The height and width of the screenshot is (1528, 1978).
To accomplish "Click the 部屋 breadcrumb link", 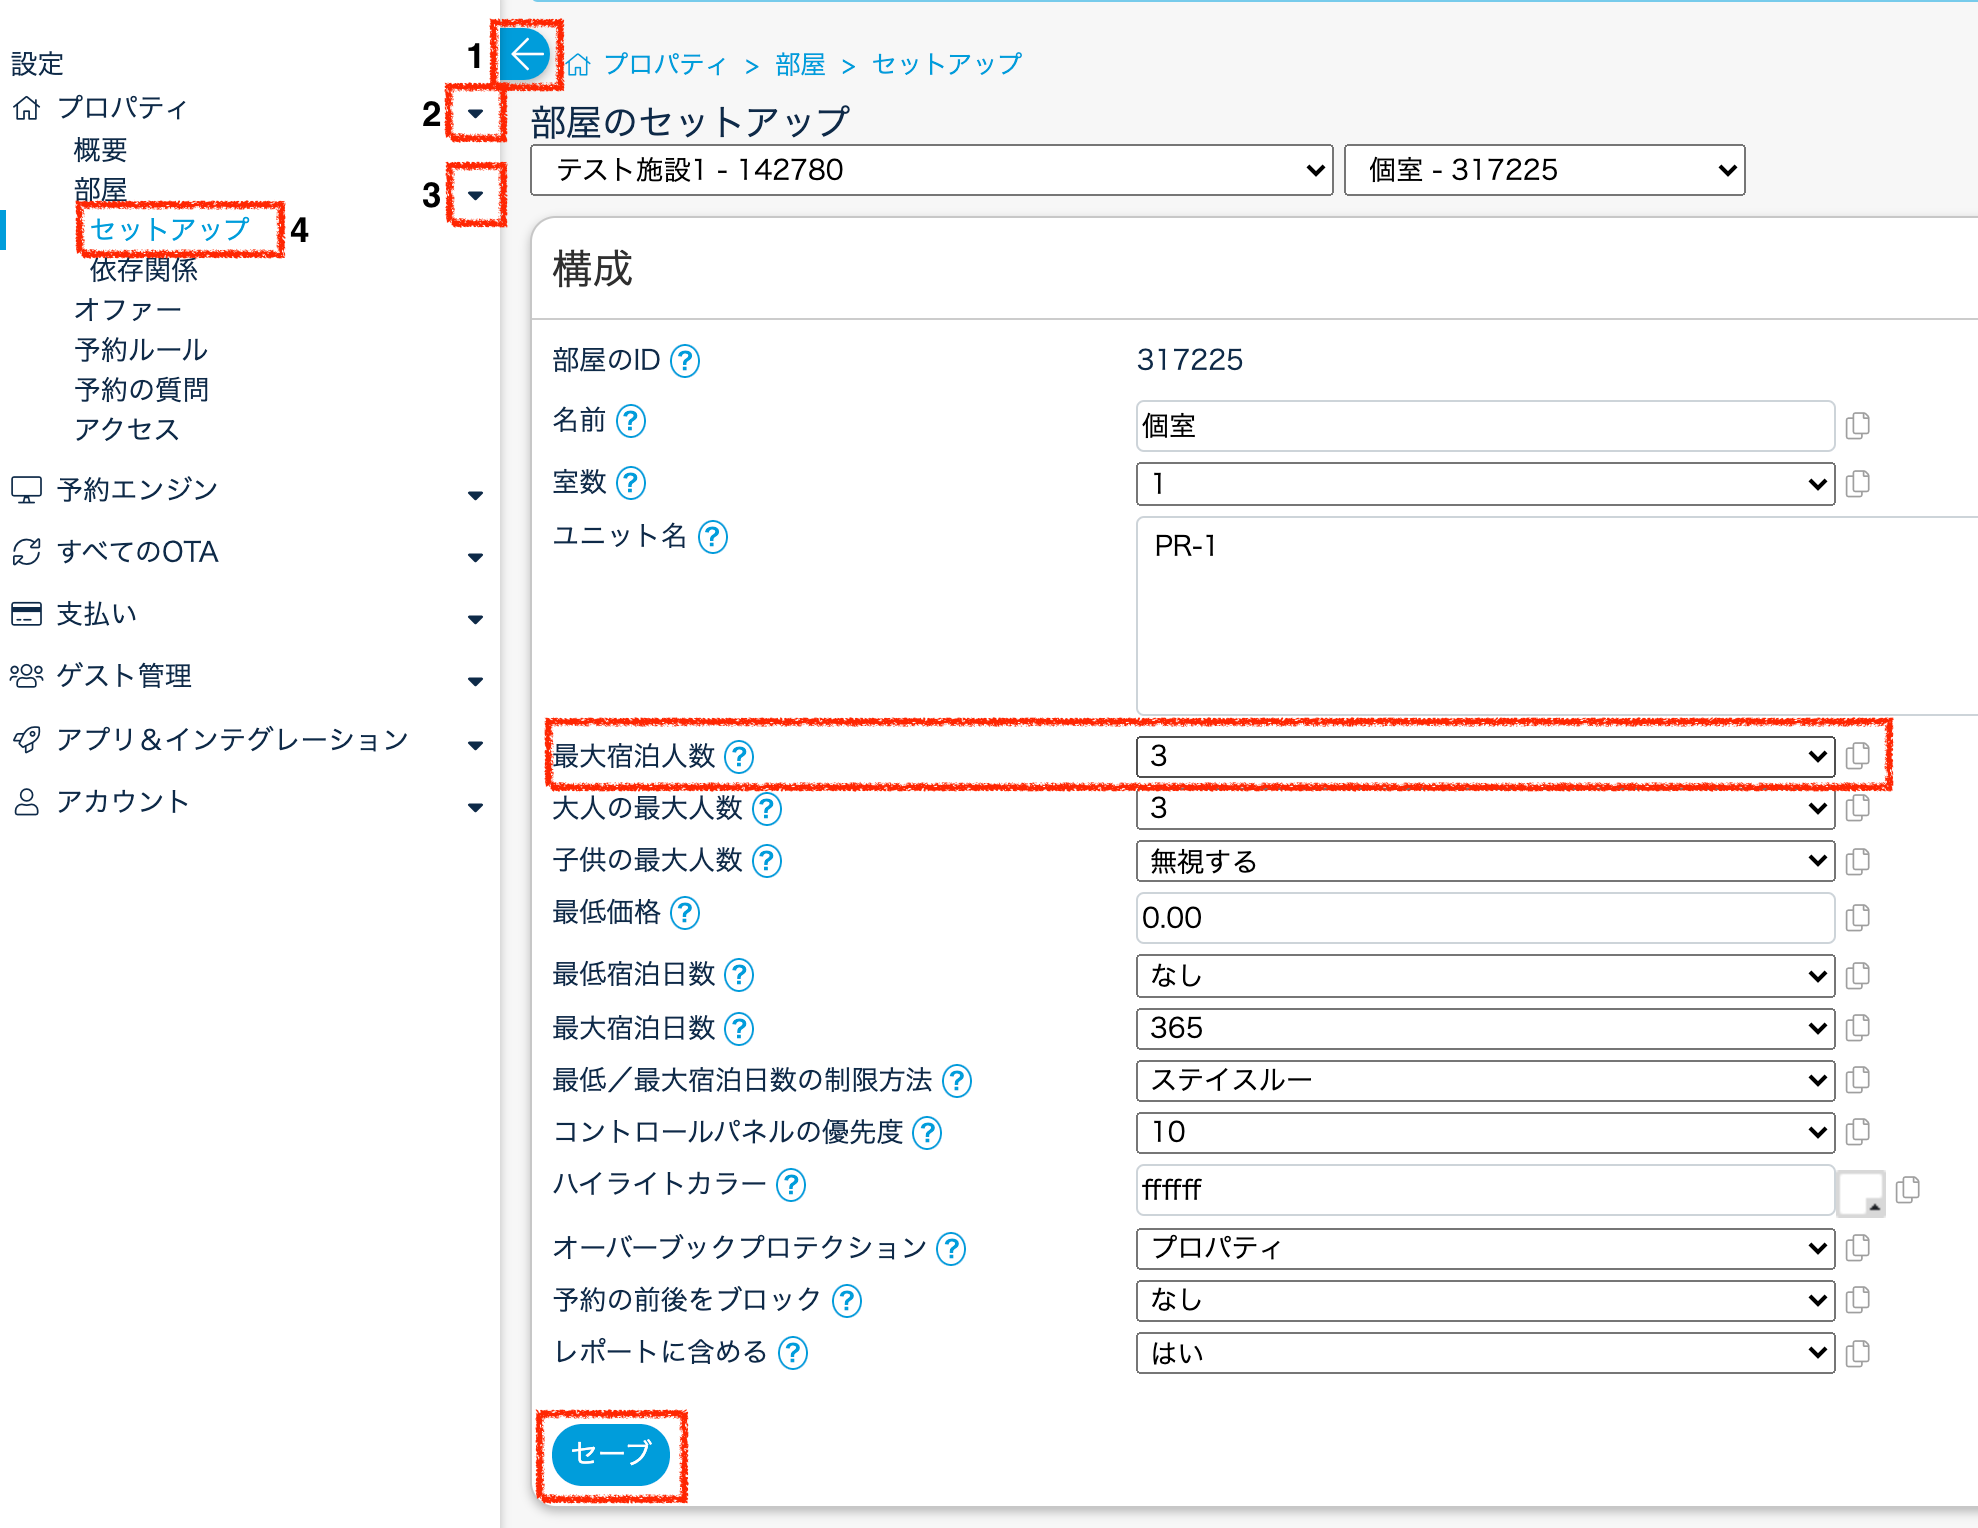I will 800,65.
